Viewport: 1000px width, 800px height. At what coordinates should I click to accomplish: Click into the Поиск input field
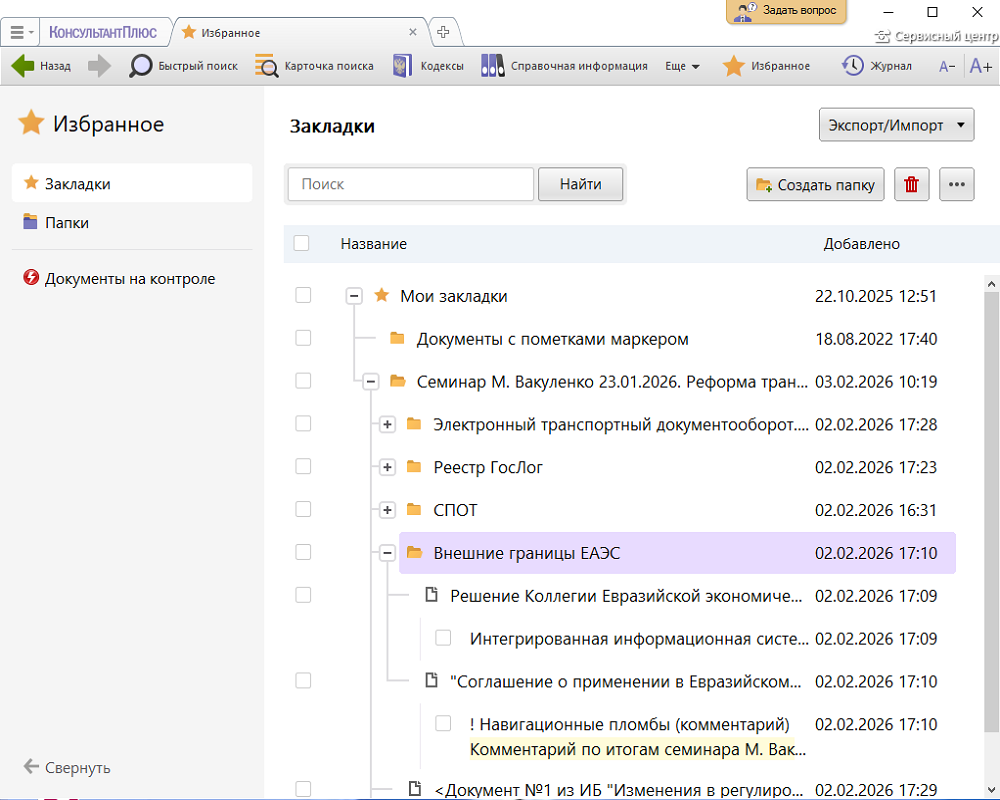point(411,184)
